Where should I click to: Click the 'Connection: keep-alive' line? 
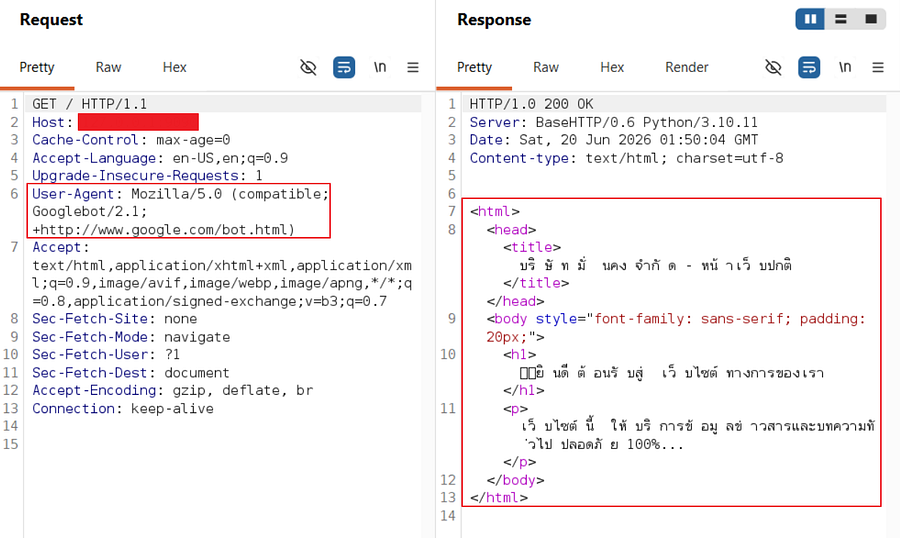123,409
